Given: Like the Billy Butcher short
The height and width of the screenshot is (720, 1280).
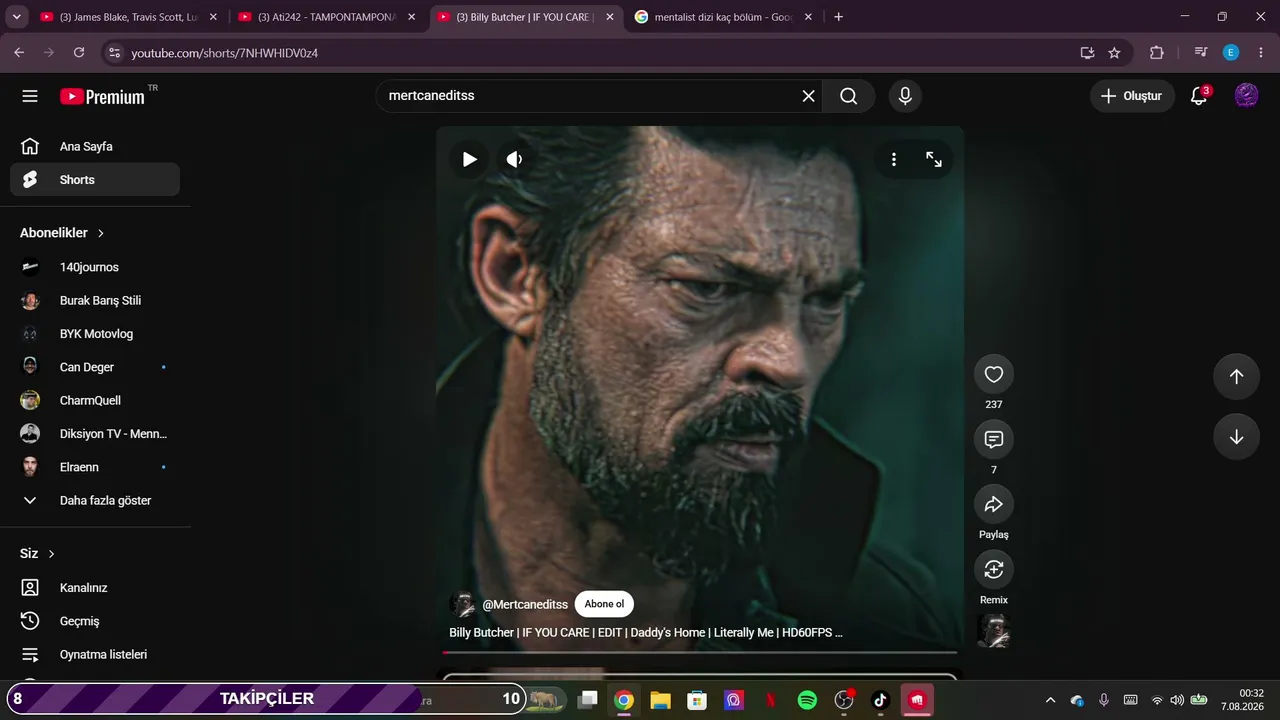Looking at the screenshot, I should 994,375.
